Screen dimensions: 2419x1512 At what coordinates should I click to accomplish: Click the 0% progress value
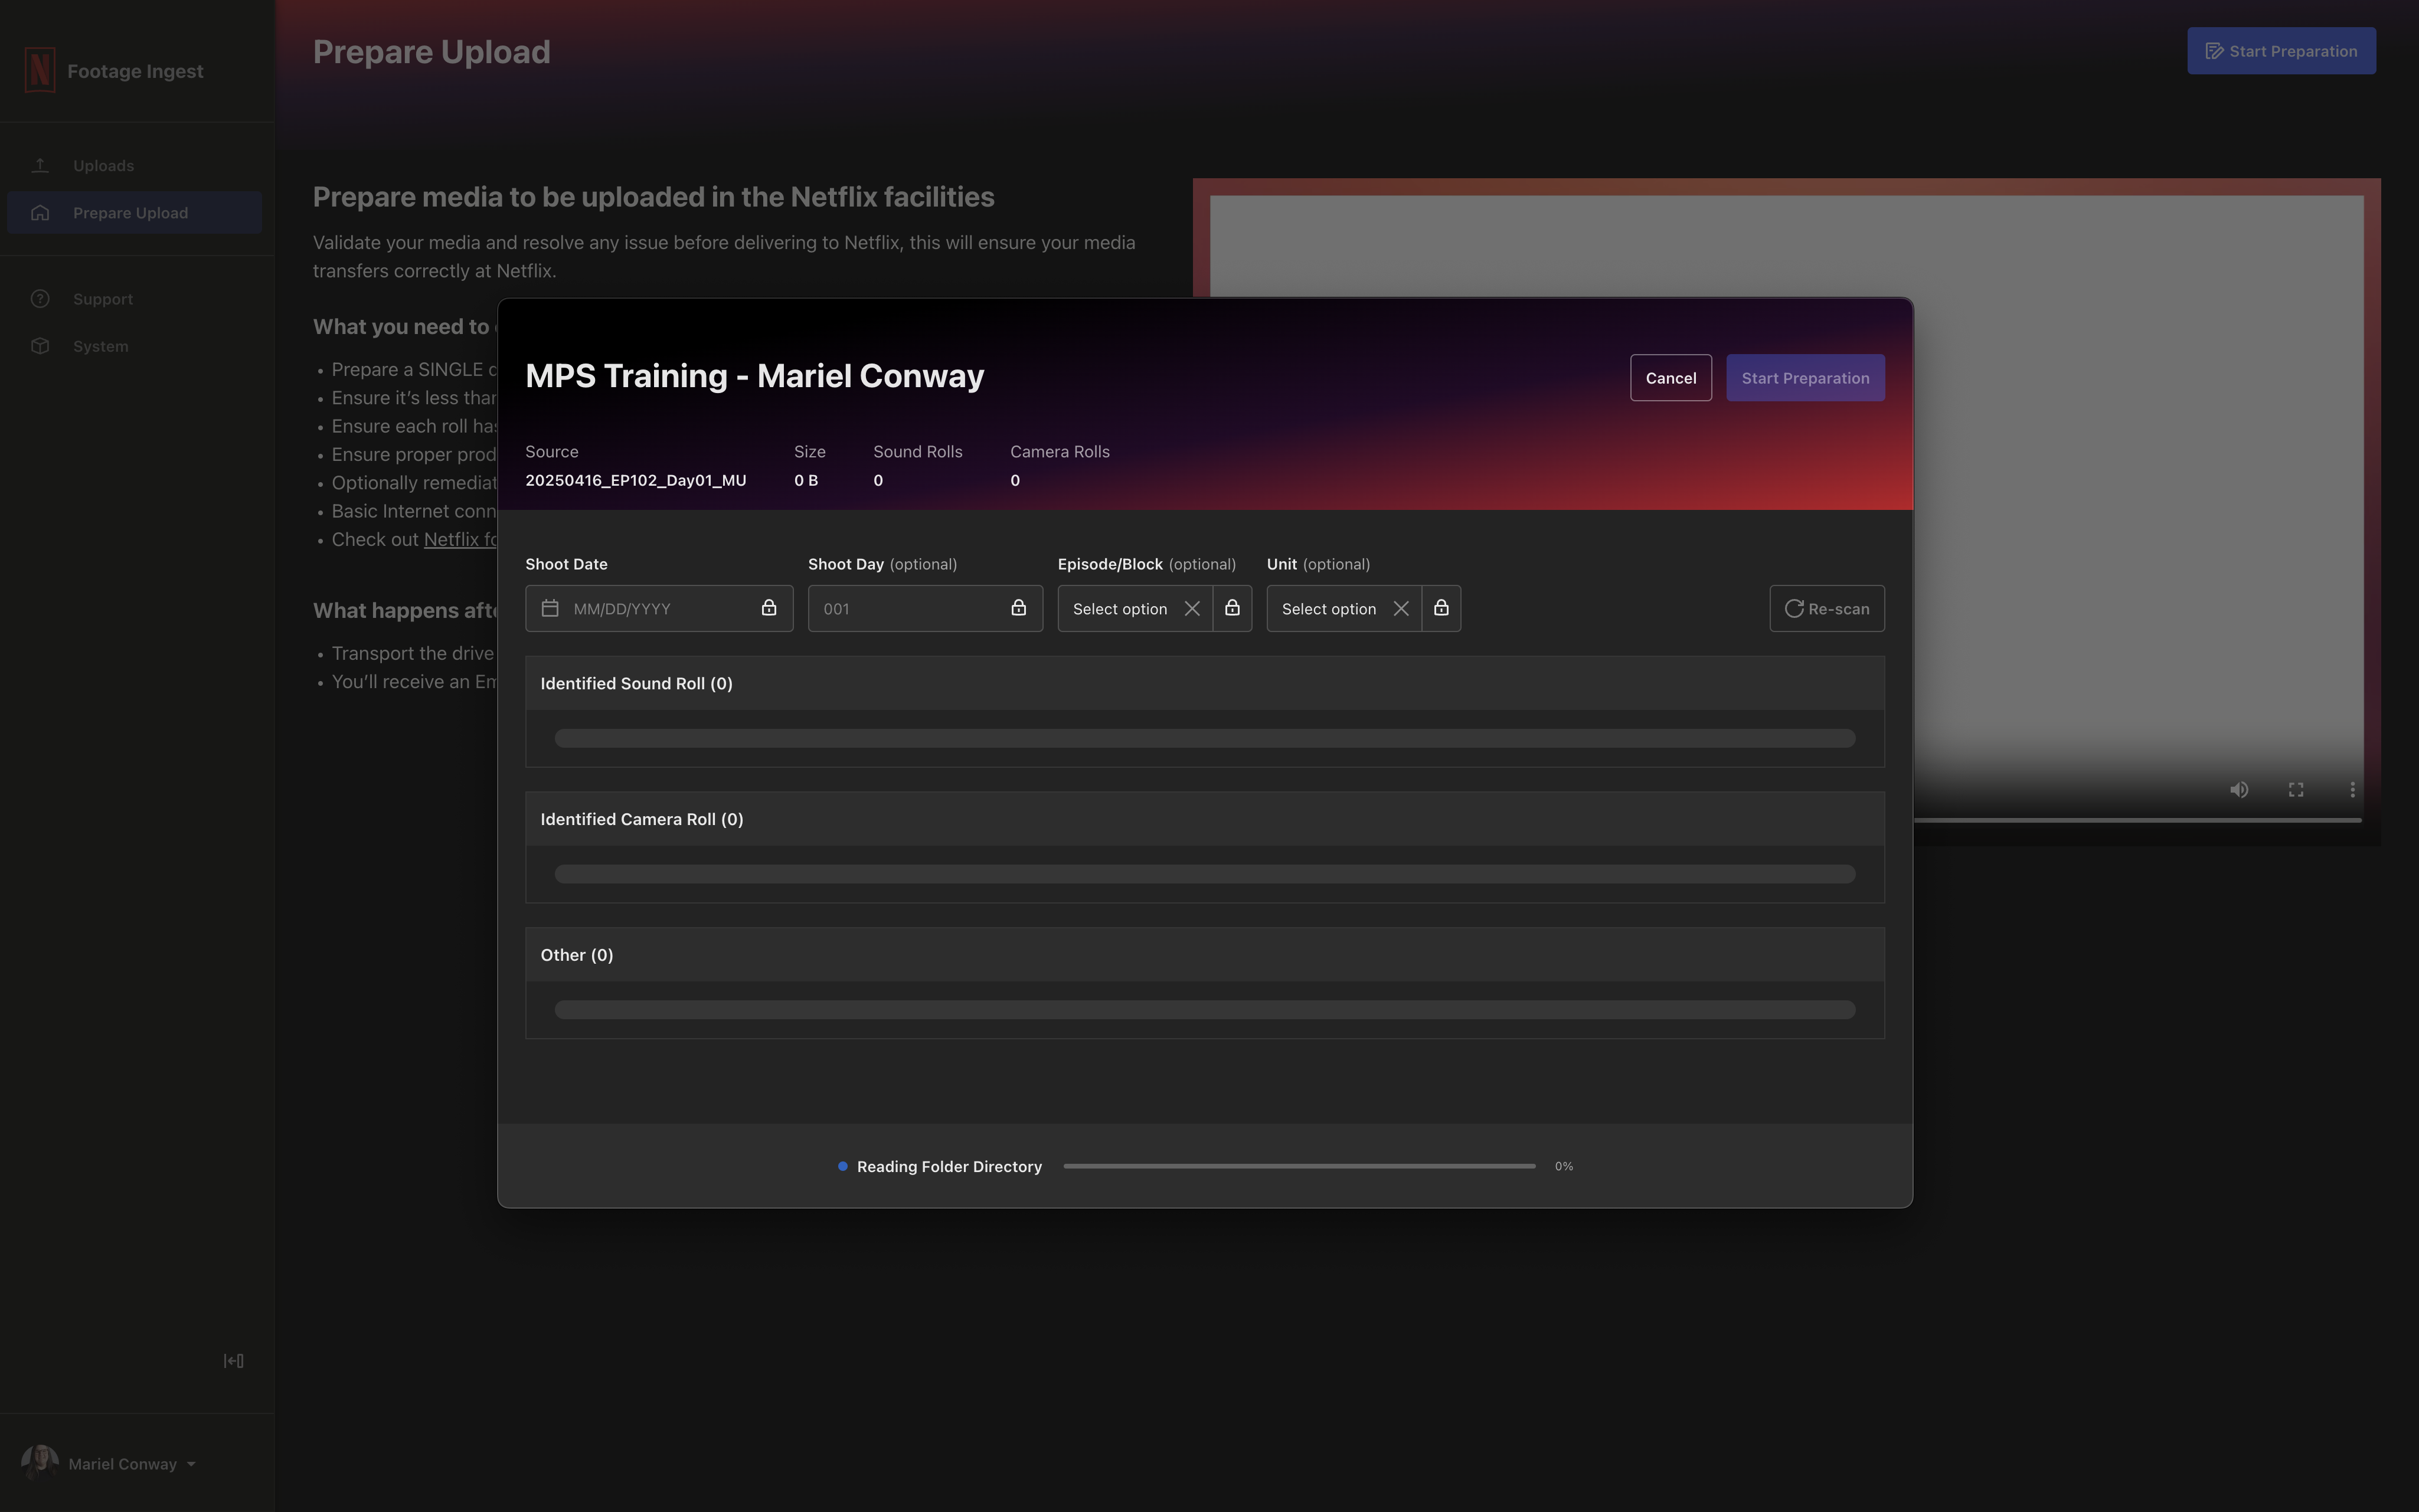pyautogui.click(x=1564, y=1166)
